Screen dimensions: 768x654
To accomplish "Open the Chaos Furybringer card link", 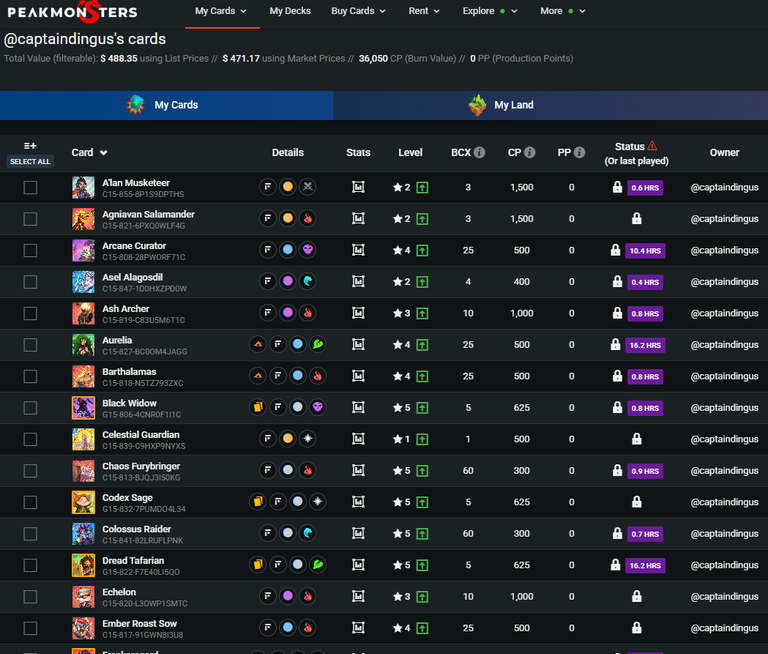I will pos(141,466).
